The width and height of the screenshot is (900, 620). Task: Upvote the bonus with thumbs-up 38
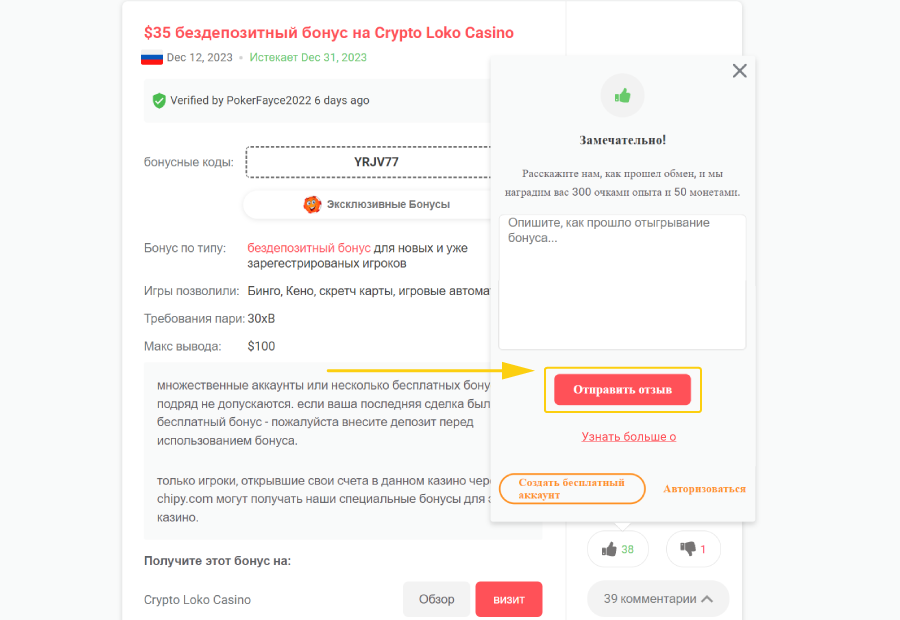[x=617, y=549]
